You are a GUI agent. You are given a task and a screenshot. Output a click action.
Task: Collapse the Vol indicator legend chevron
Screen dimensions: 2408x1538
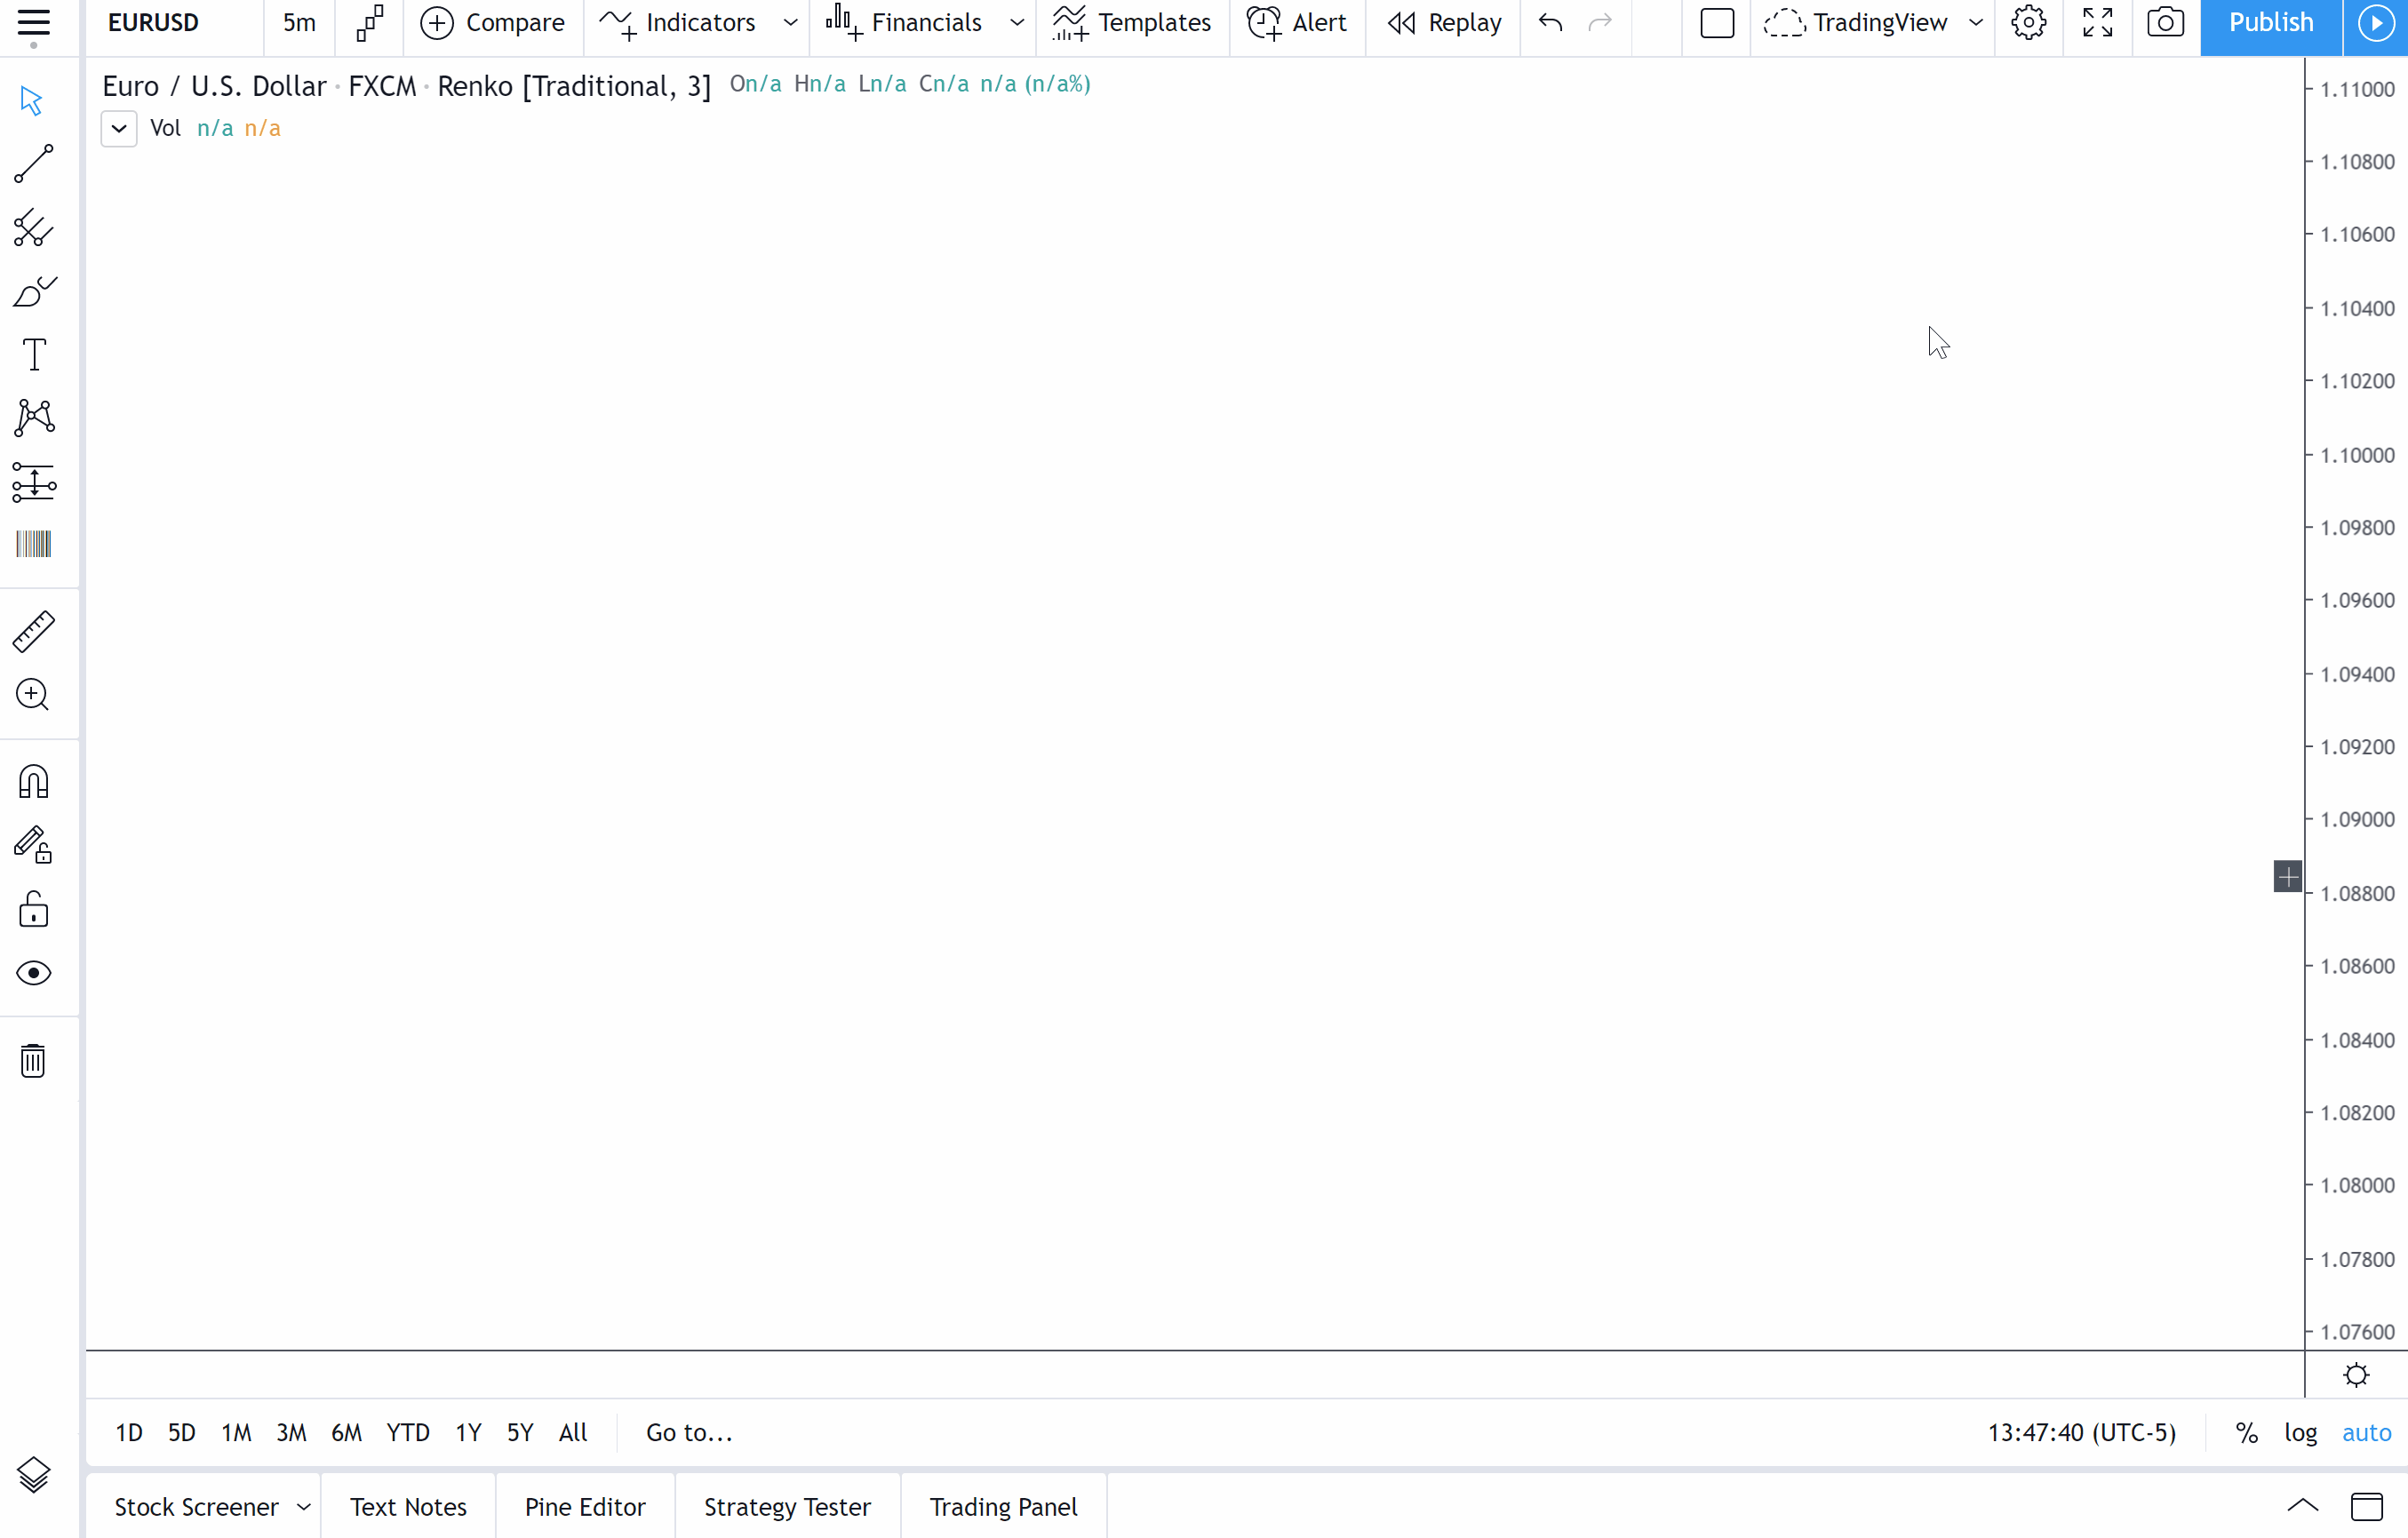tap(119, 128)
